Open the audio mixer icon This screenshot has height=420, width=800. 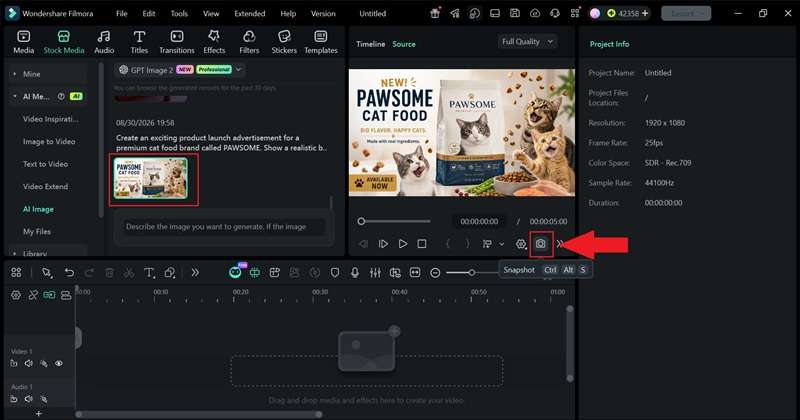tap(376, 273)
